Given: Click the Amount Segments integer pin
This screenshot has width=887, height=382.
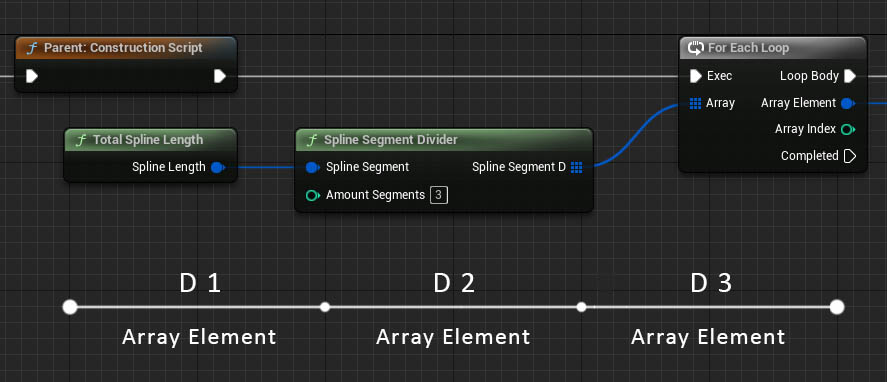Looking at the screenshot, I should pos(313,195).
